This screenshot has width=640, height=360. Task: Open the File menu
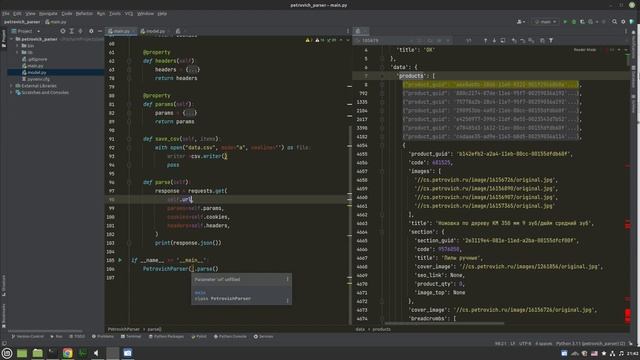6,13
